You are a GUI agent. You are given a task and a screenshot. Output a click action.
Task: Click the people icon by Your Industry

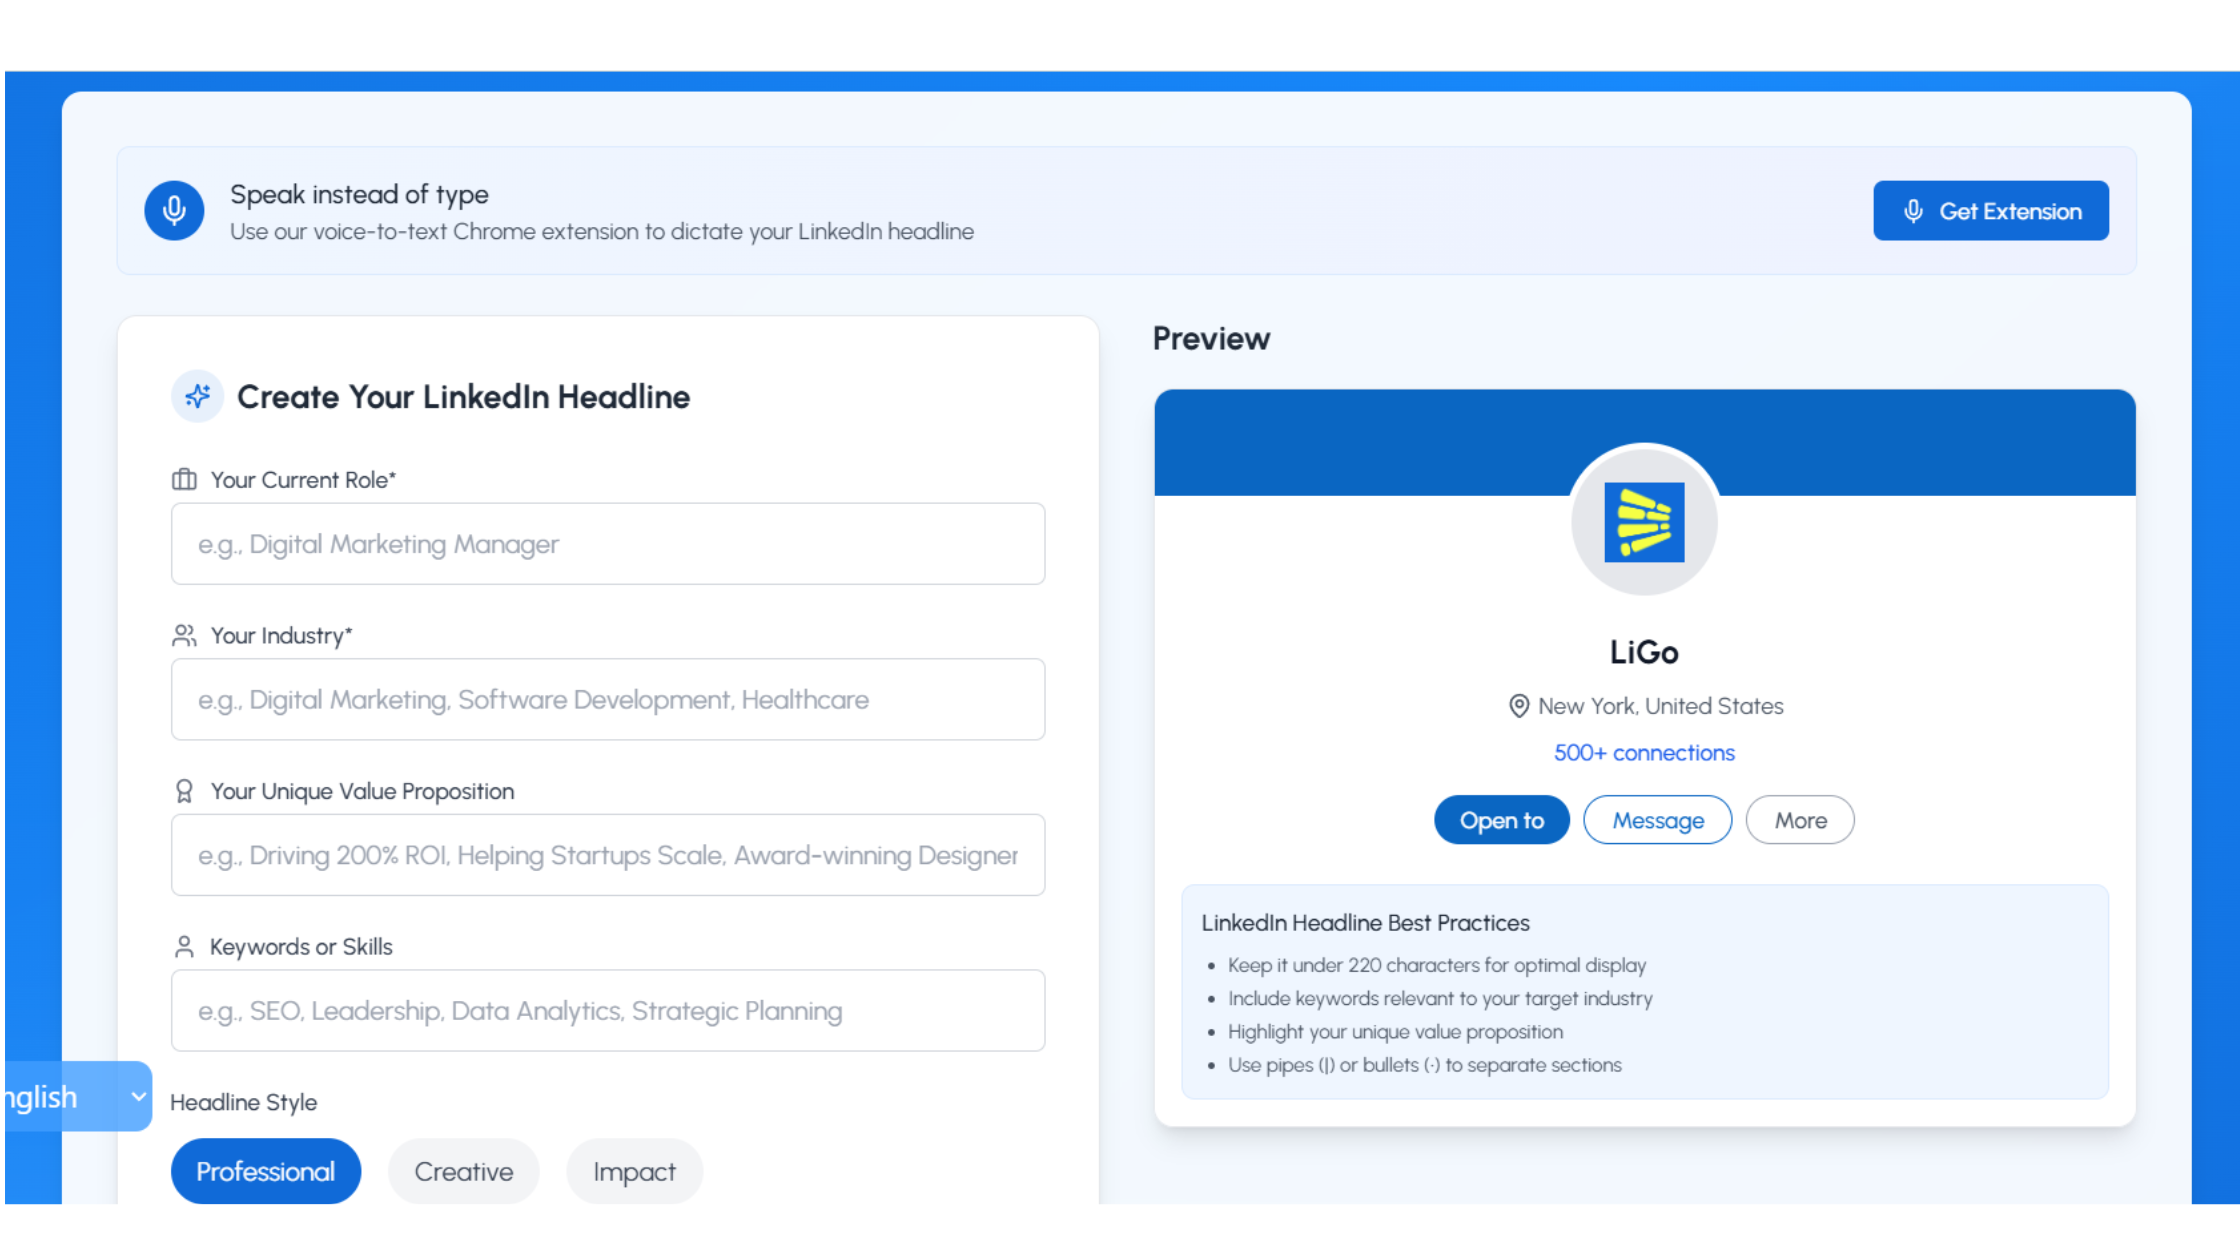(x=184, y=636)
